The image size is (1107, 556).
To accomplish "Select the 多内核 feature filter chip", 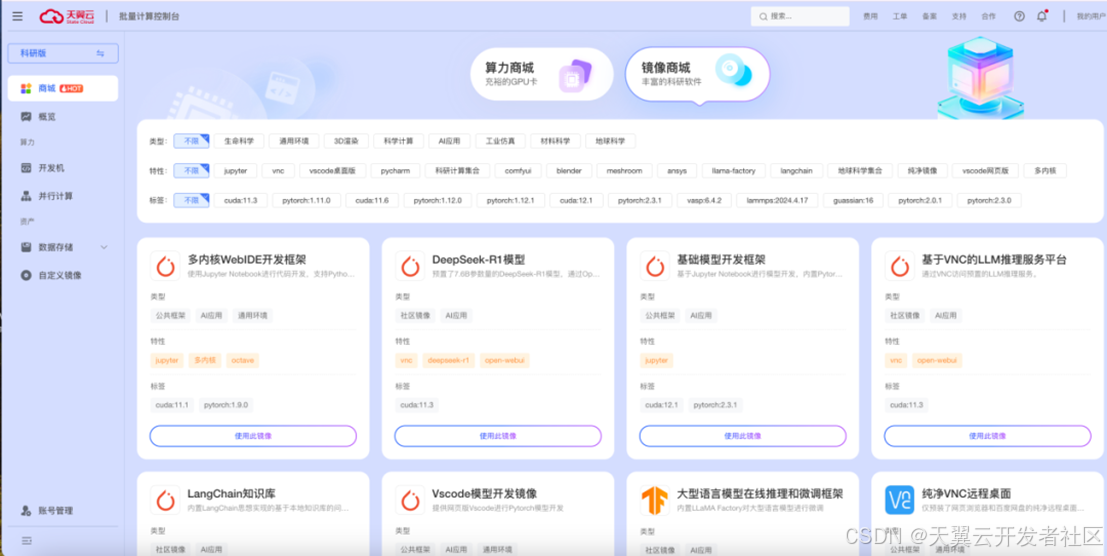I will [x=1045, y=171].
